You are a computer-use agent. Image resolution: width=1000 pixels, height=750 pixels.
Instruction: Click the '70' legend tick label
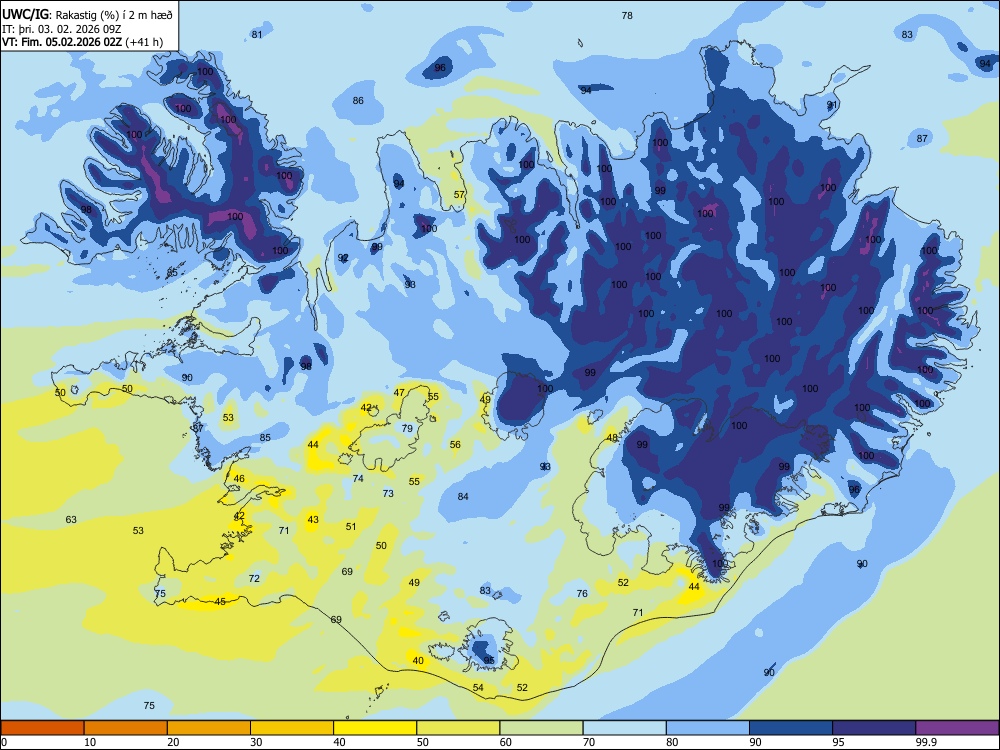click(x=589, y=742)
